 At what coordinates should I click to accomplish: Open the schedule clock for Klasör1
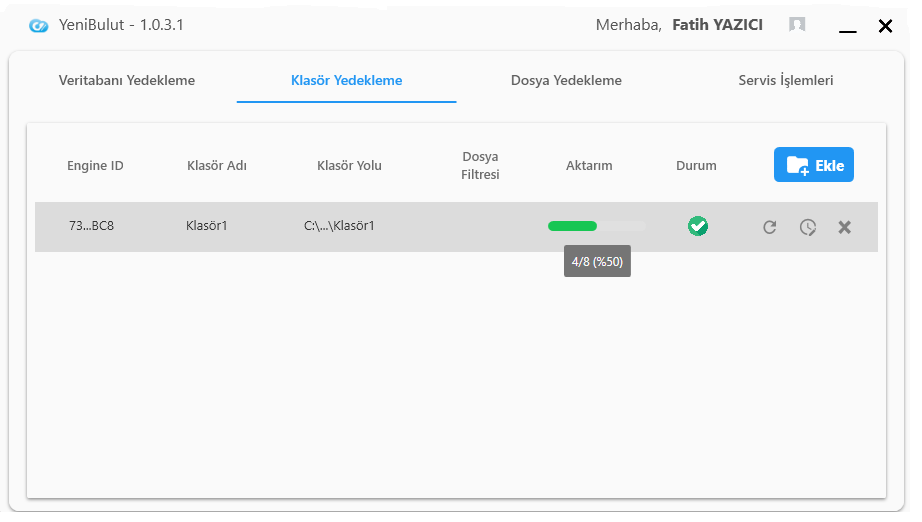pos(807,227)
